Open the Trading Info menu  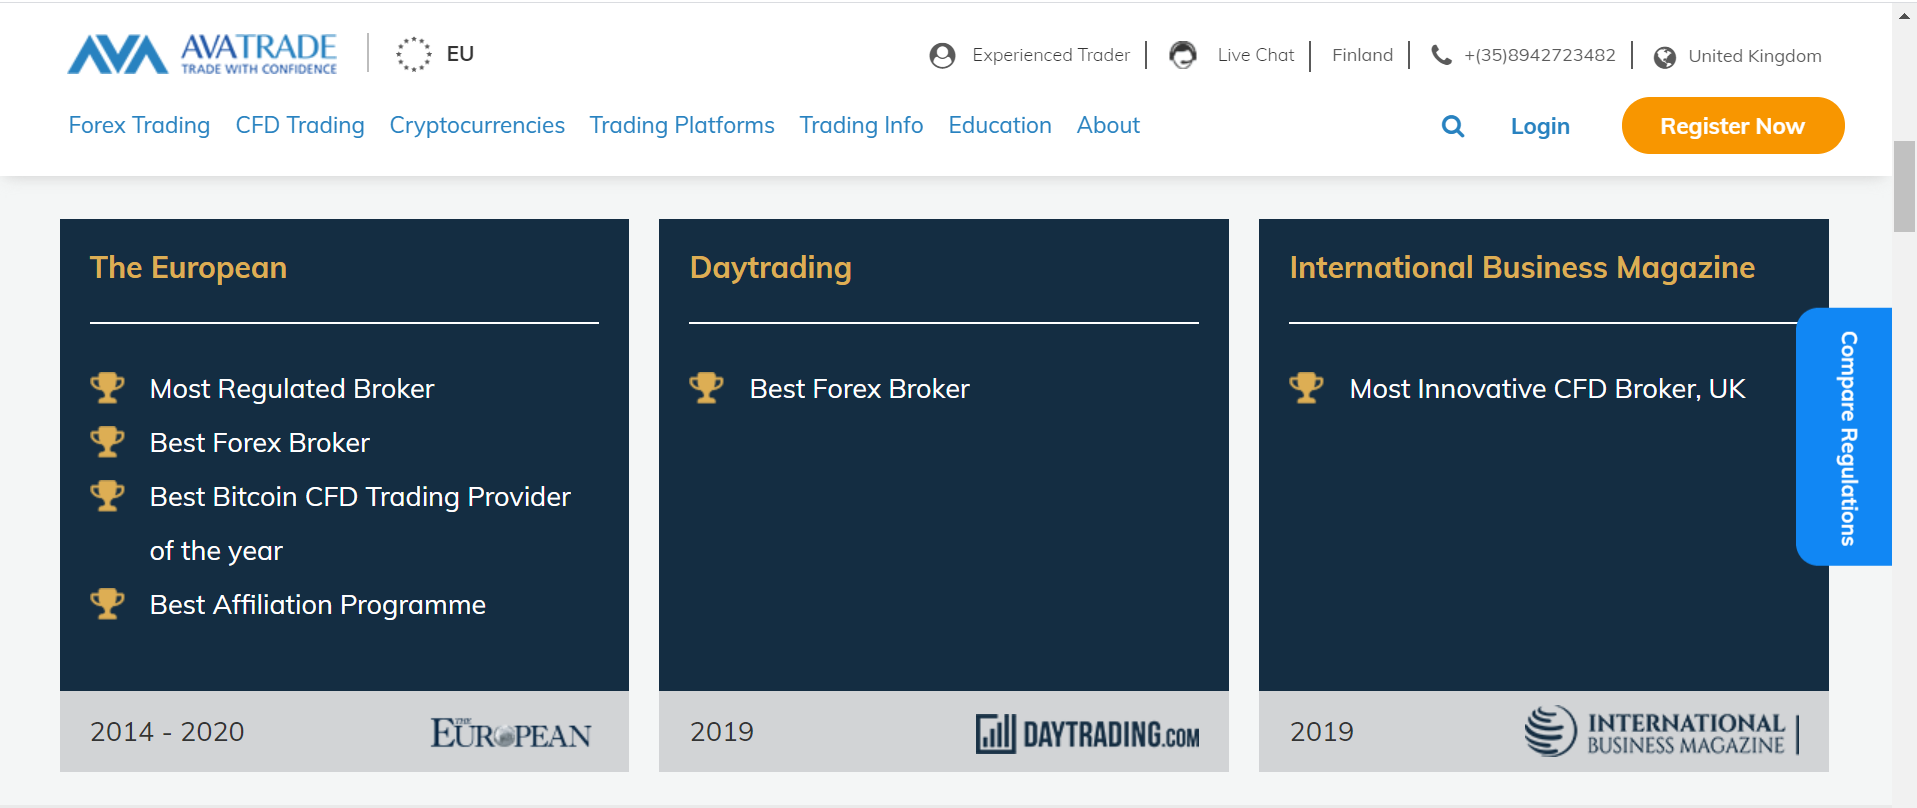tap(861, 125)
